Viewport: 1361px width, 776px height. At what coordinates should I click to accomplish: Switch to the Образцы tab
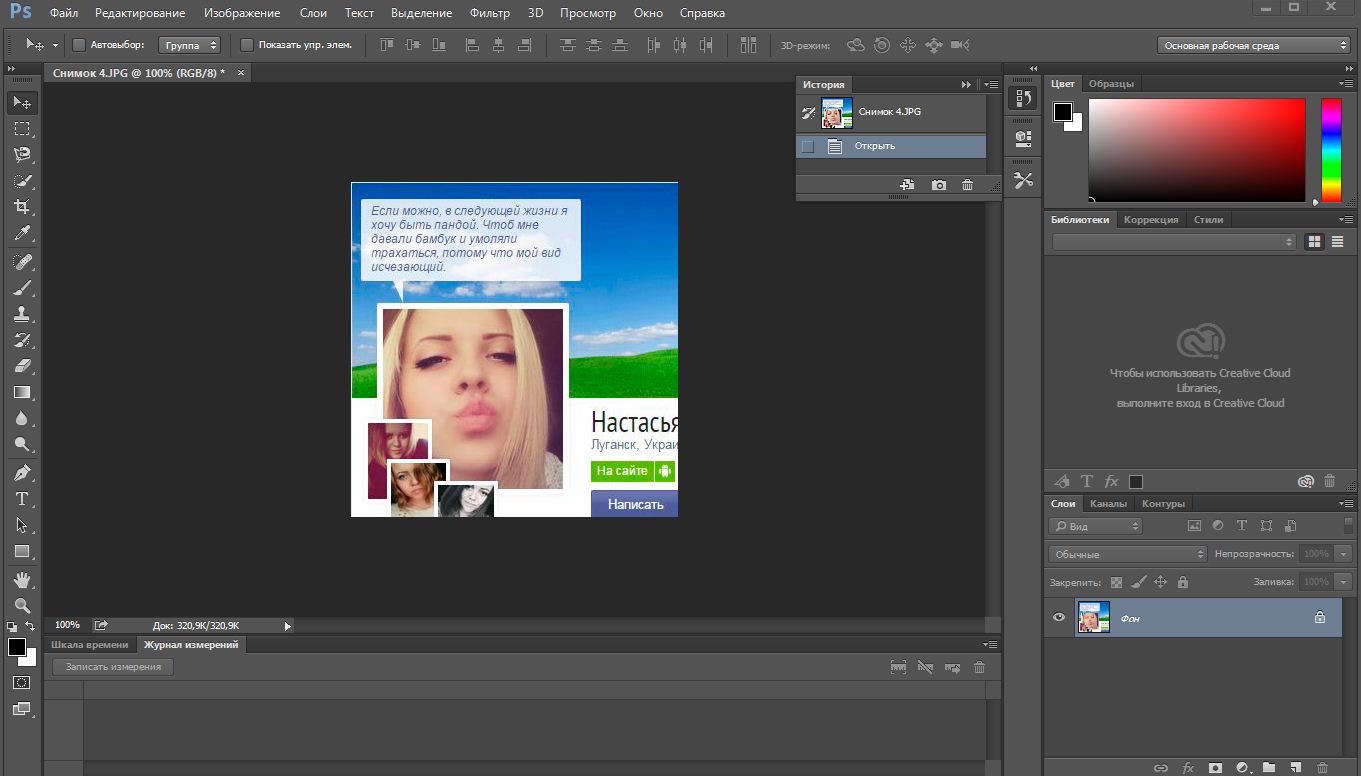pos(1112,84)
